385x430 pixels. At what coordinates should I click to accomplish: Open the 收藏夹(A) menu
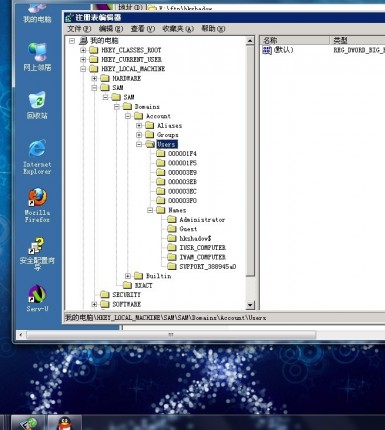pos(178,29)
